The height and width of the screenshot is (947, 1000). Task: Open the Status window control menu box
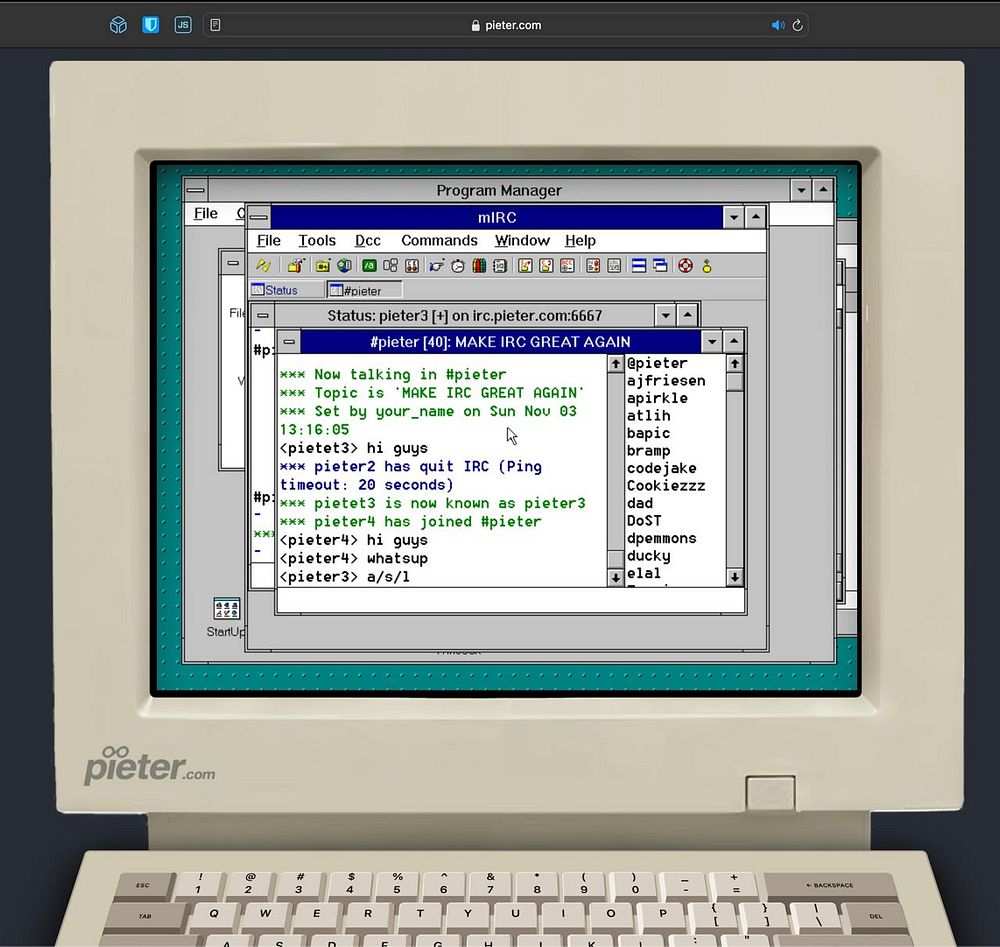coord(263,316)
